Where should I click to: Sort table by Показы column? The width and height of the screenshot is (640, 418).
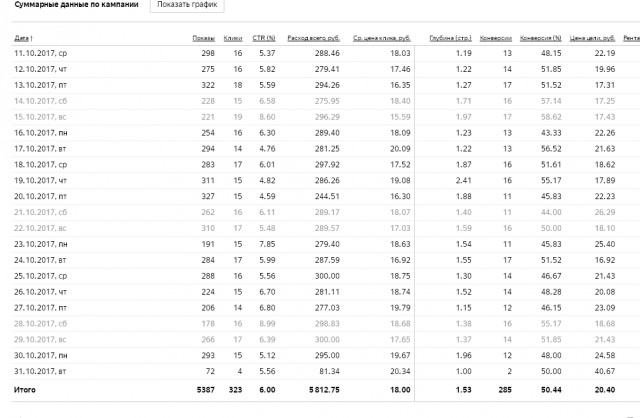(x=203, y=38)
